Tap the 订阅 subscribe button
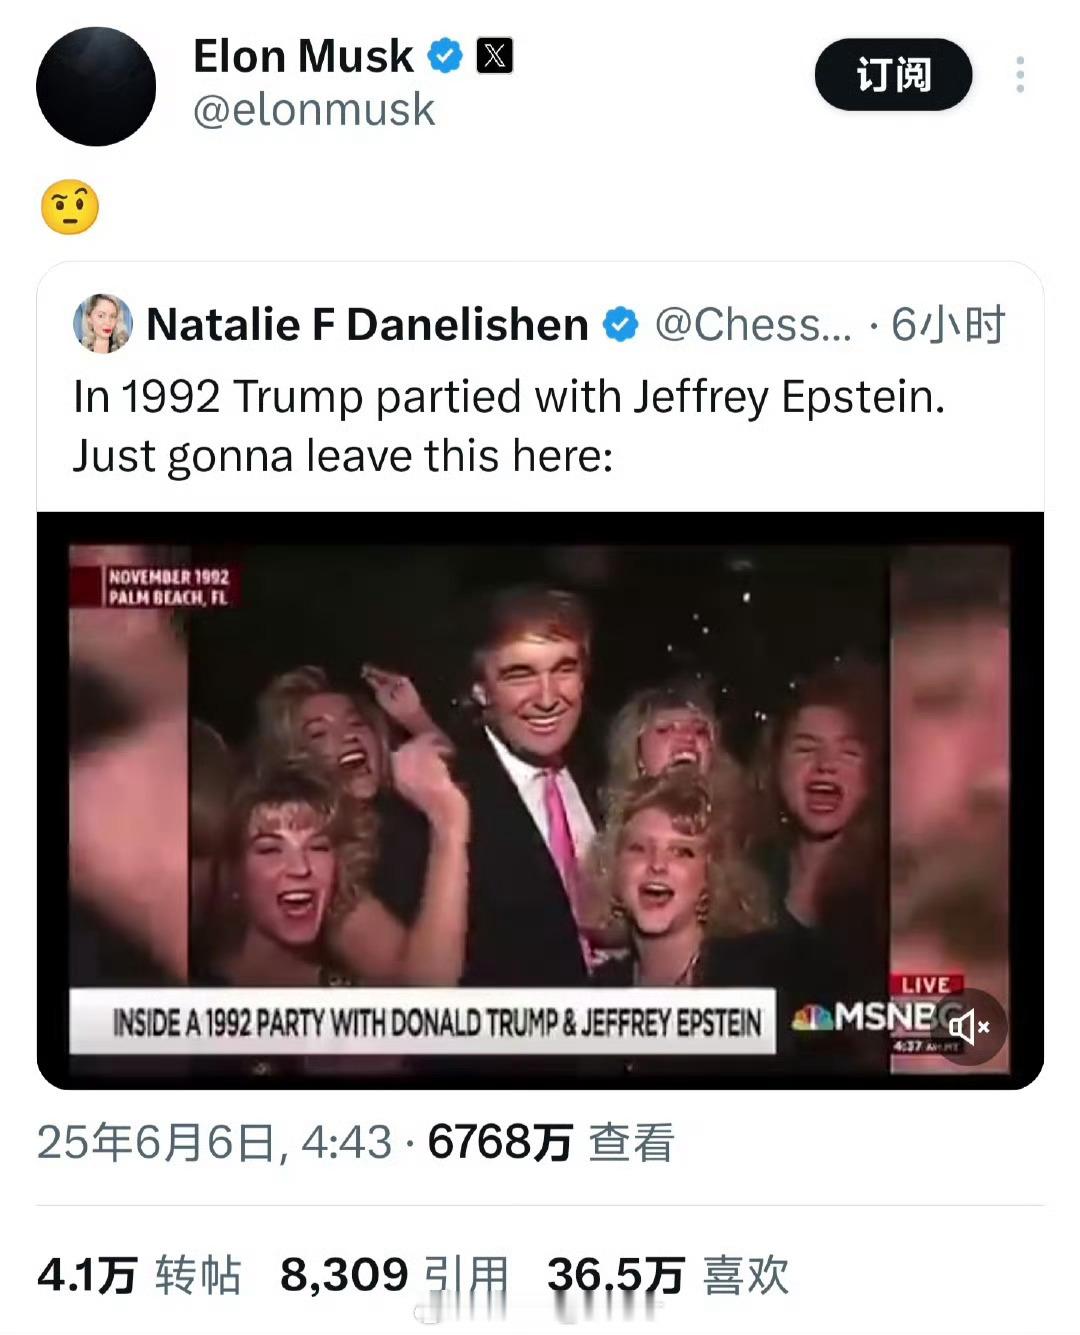This screenshot has height=1335, width=1080. tap(893, 75)
